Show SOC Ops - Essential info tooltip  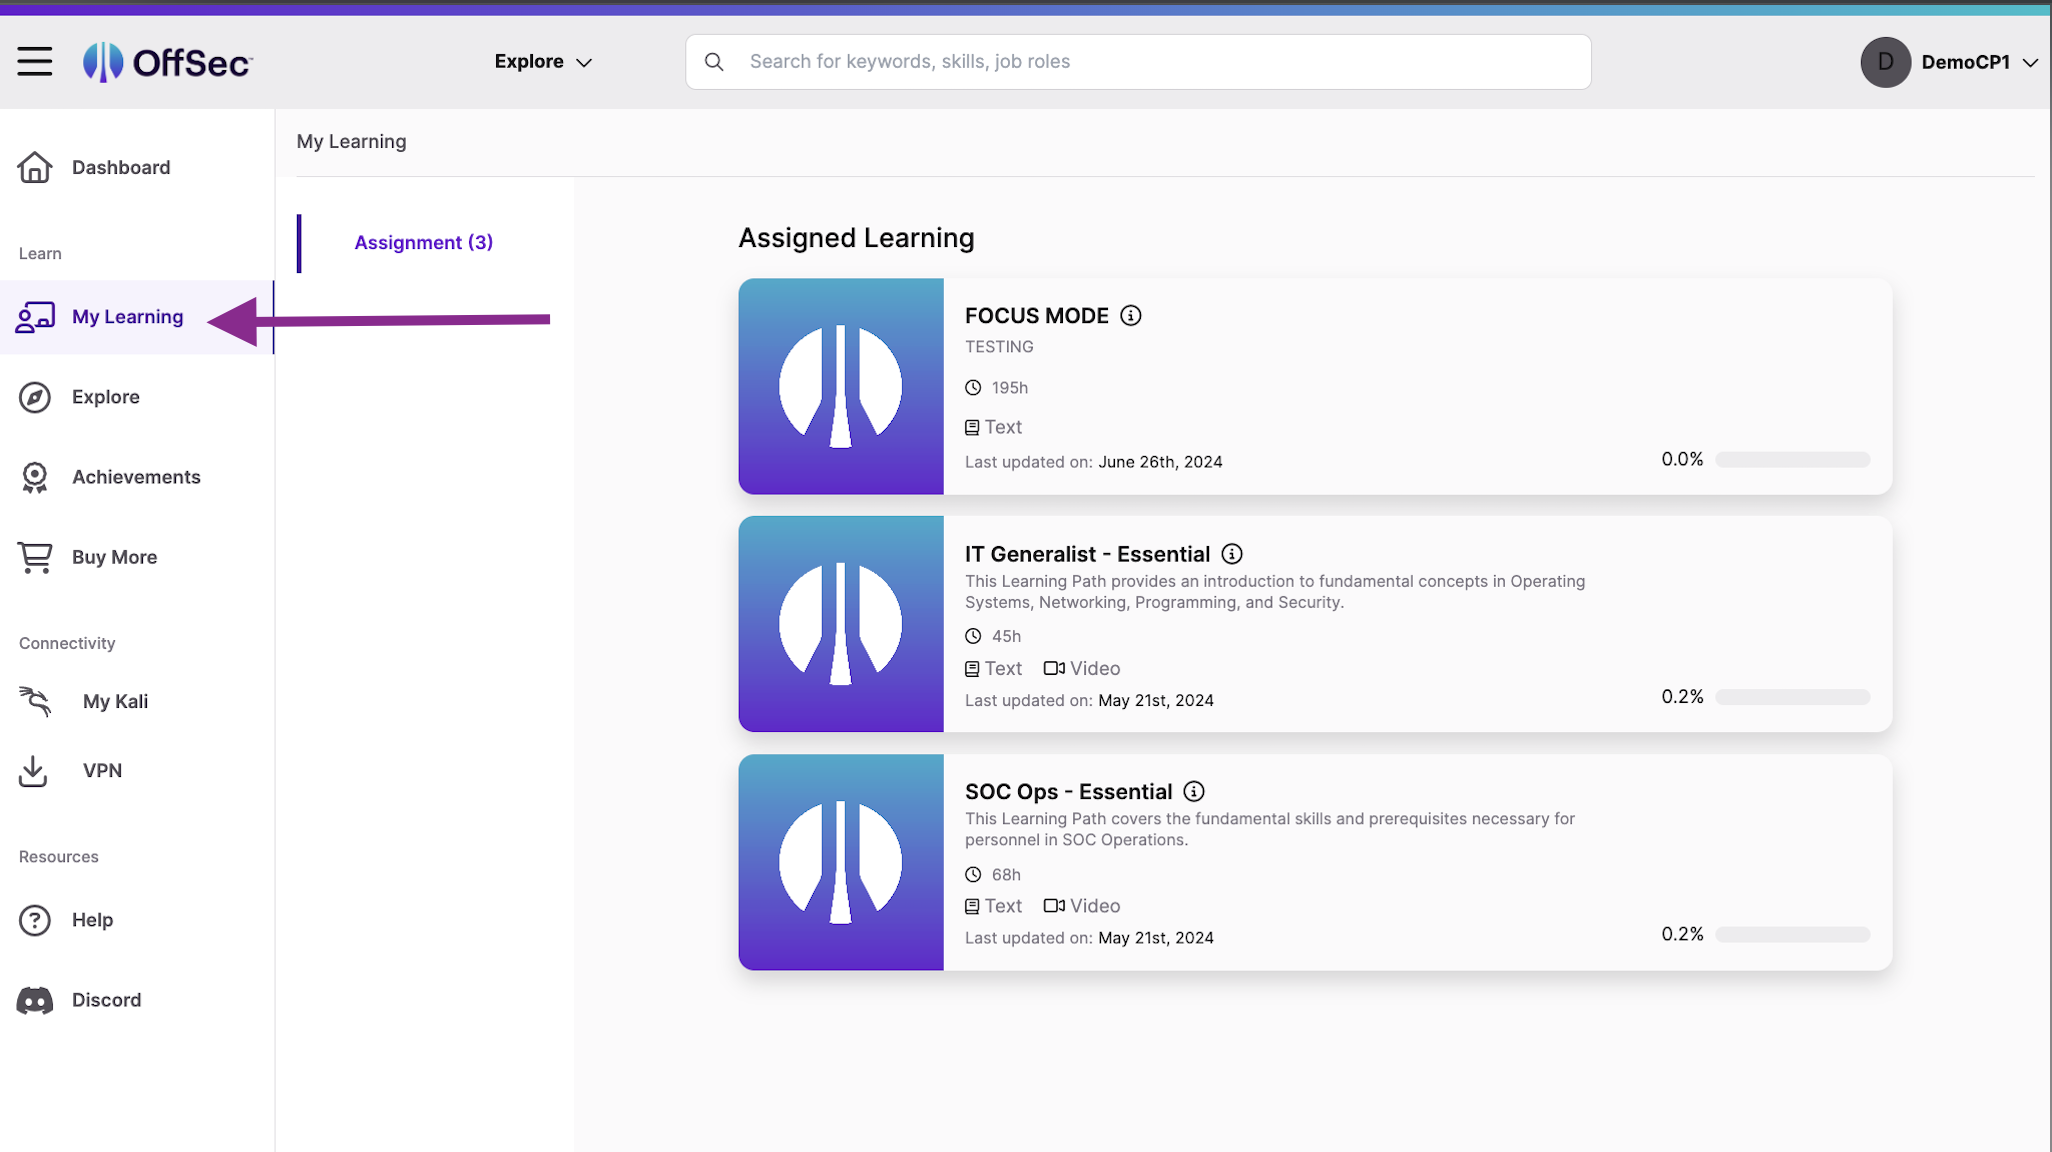[x=1194, y=791]
